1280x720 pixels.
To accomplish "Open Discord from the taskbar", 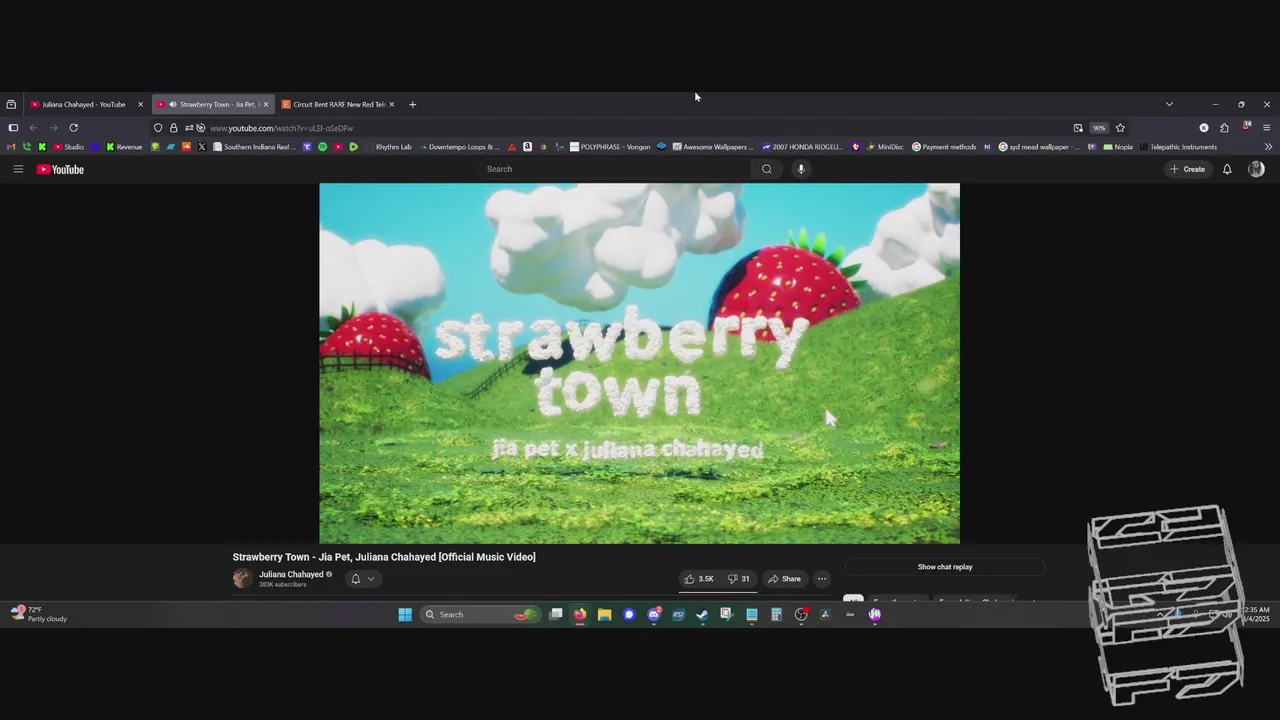I will (x=653, y=614).
